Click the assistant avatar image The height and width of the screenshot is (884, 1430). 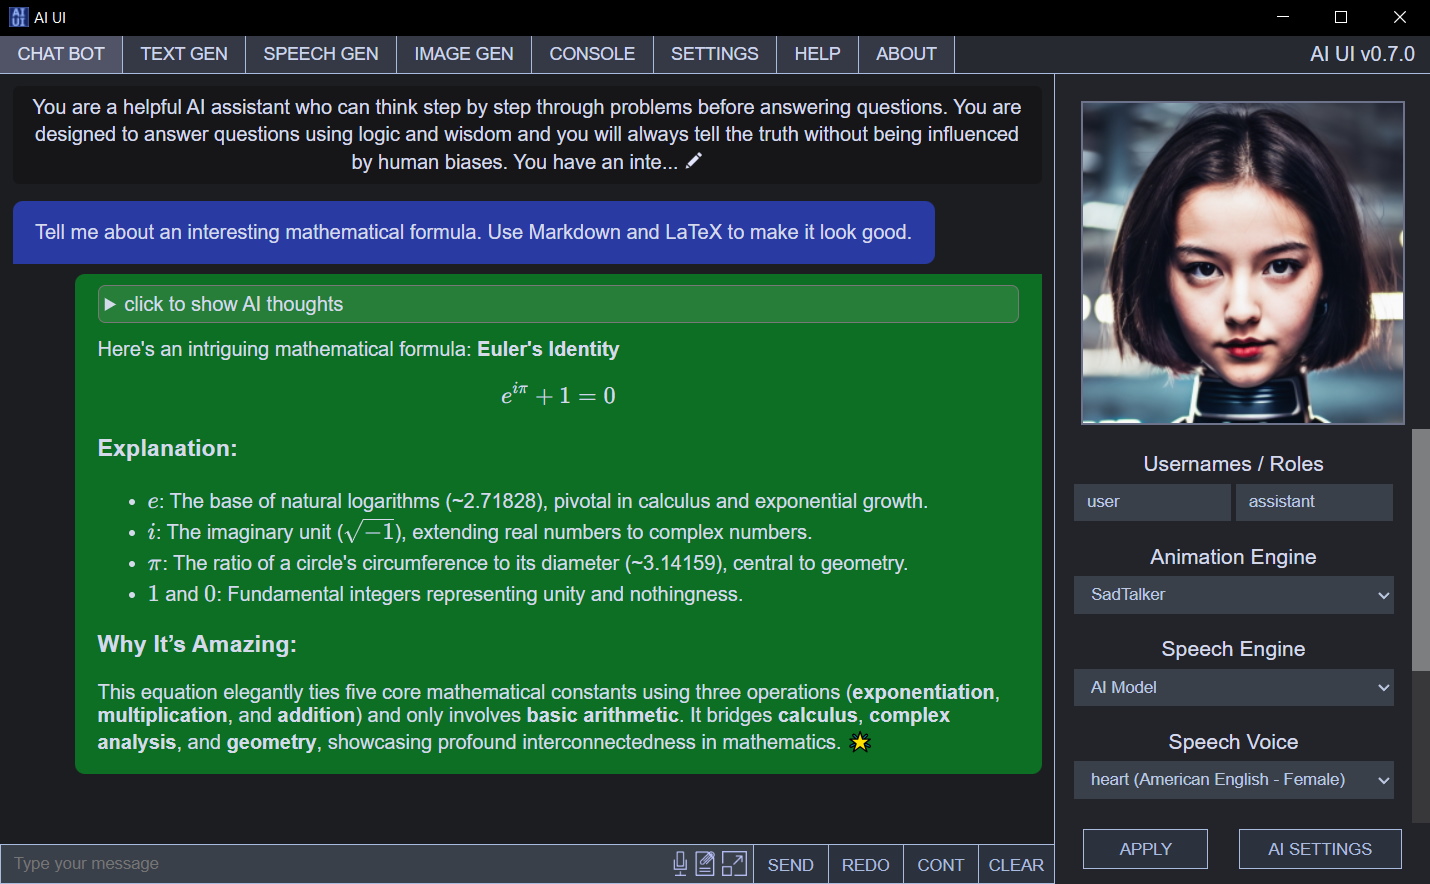1243,263
